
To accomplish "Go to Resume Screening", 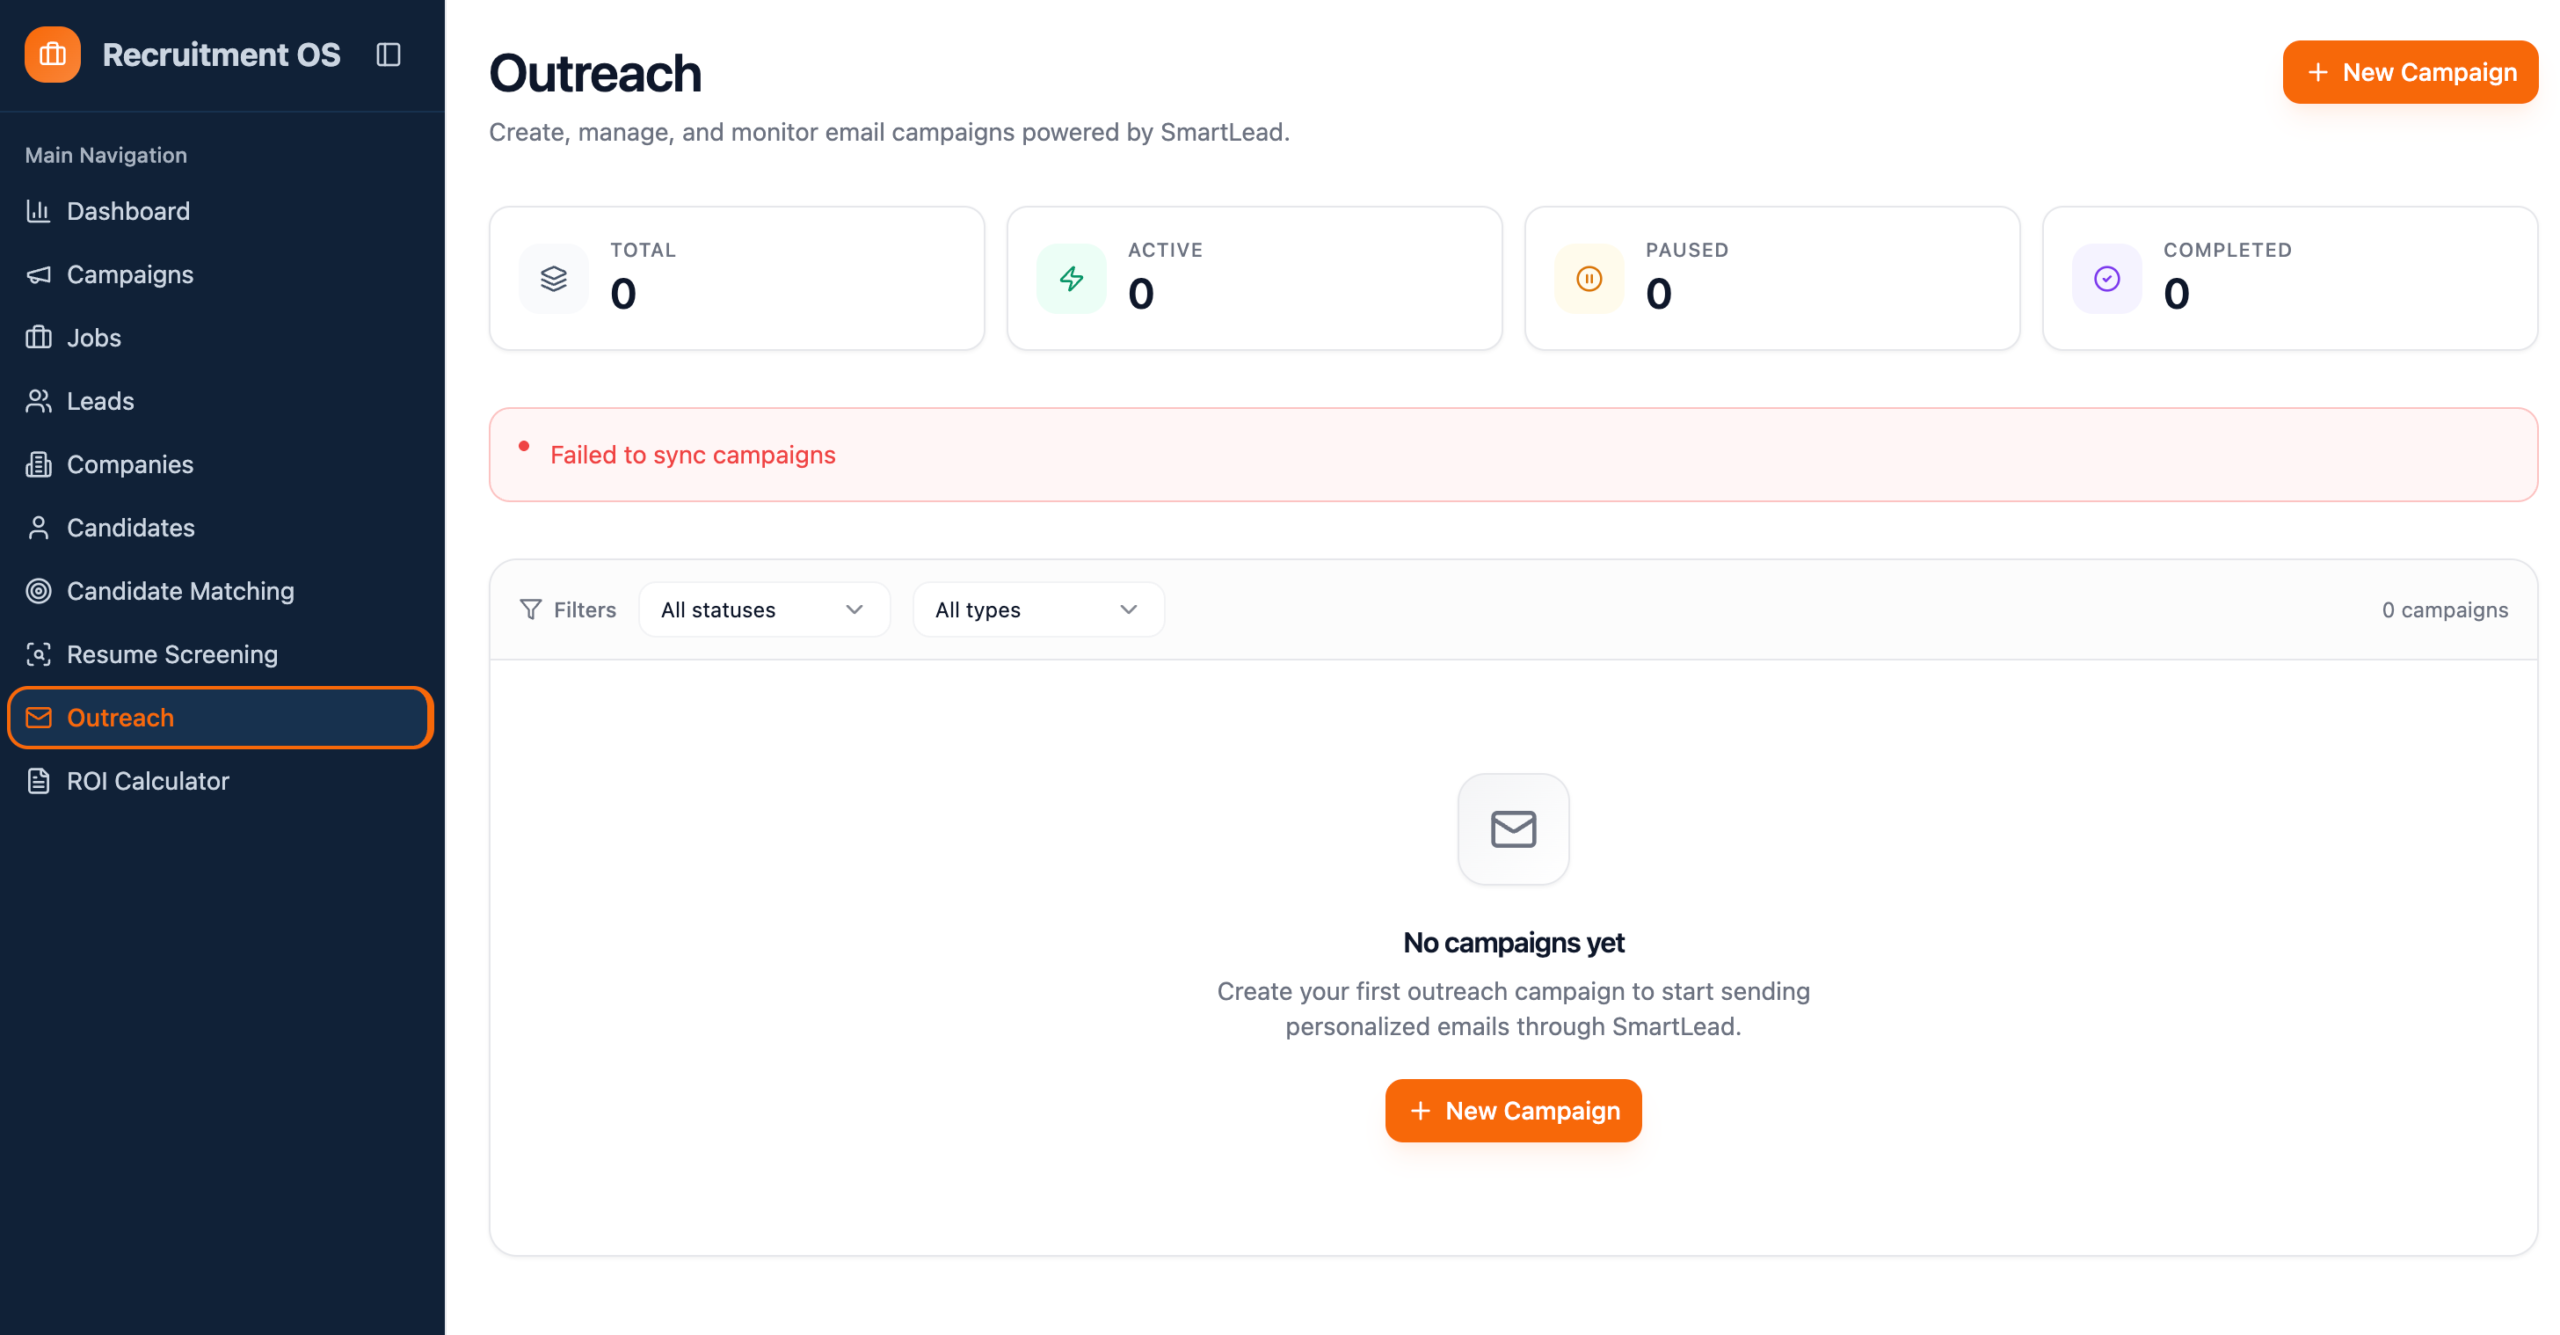I will click(220, 654).
